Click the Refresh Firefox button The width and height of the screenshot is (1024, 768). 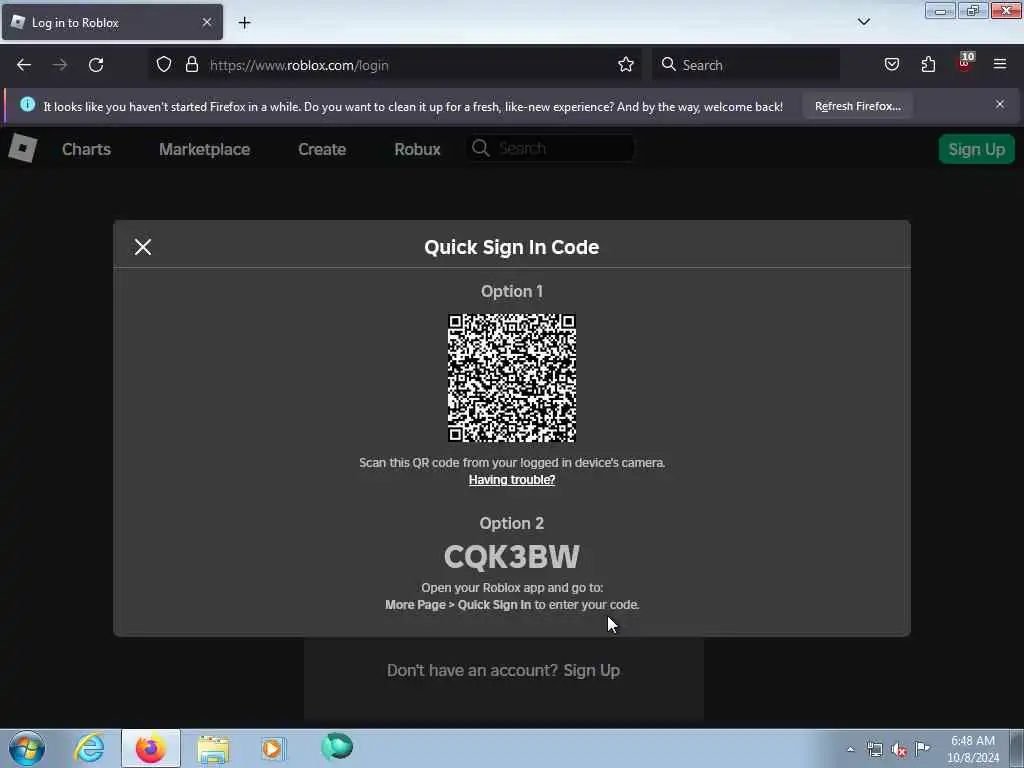(x=857, y=106)
